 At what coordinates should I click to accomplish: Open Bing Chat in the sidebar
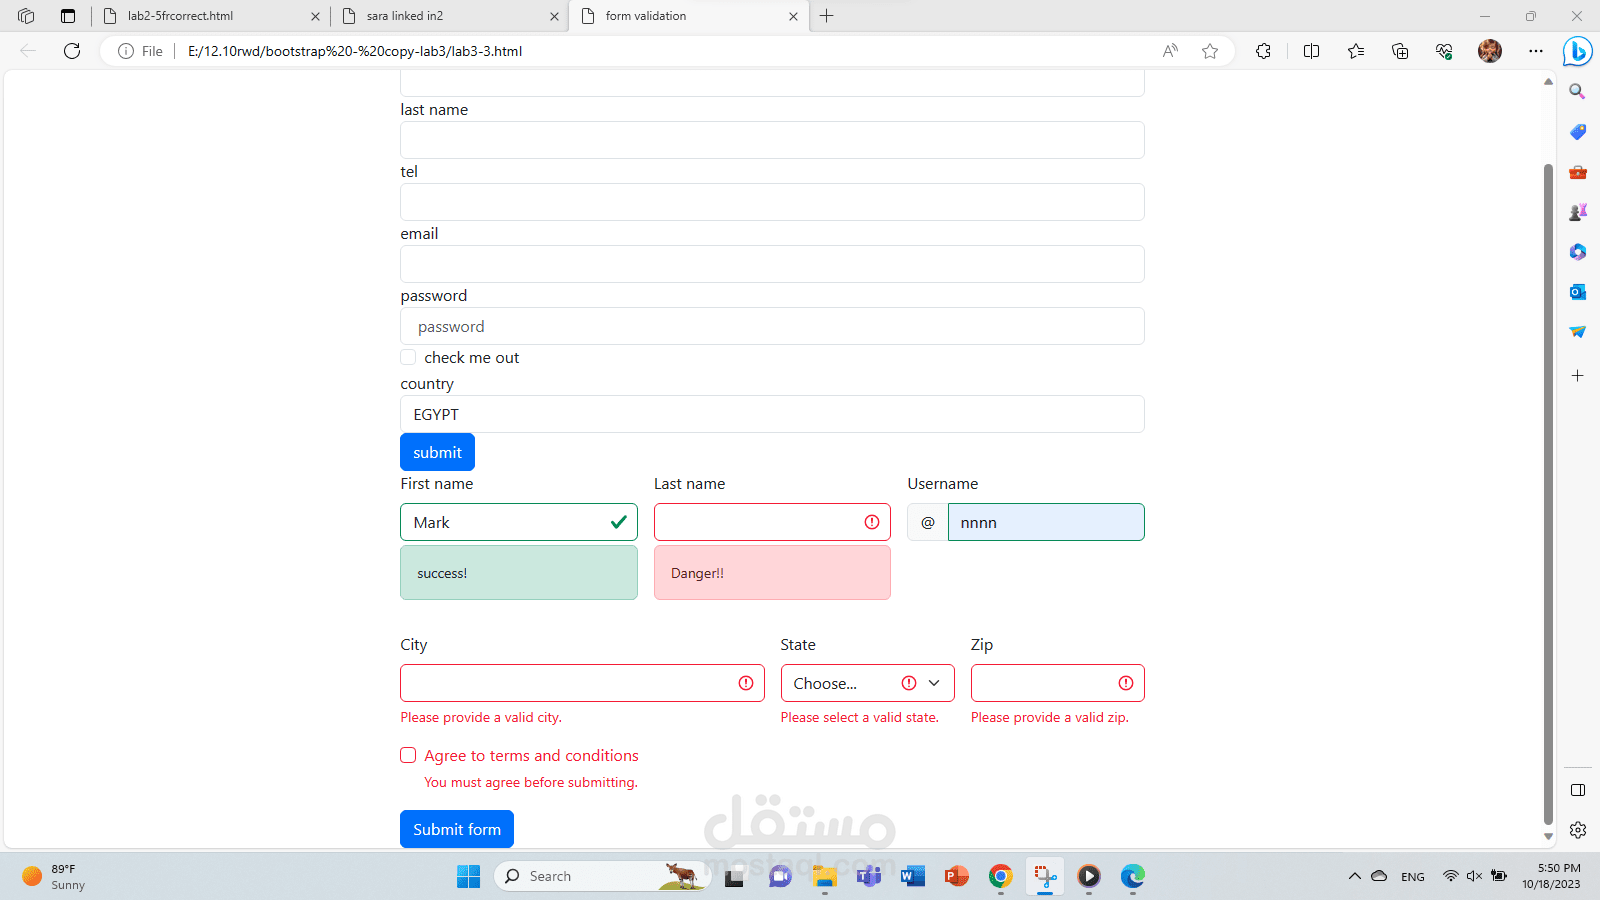tap(1577, 52)
